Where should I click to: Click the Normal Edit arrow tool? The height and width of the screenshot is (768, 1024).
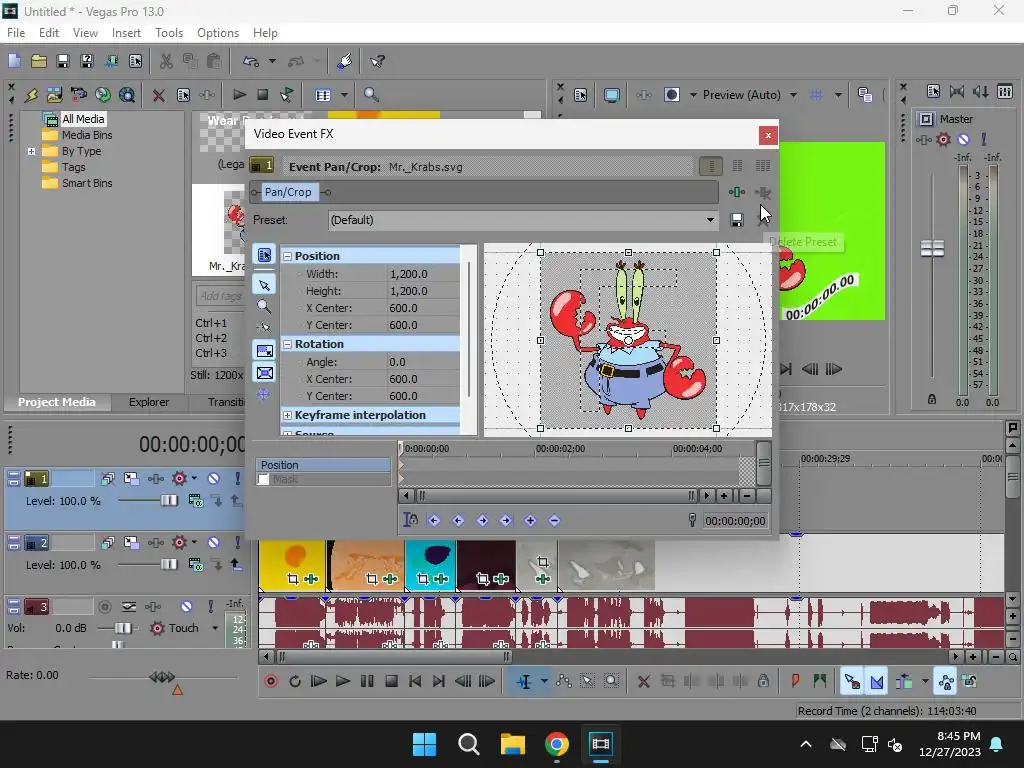(x=264, y=285)
